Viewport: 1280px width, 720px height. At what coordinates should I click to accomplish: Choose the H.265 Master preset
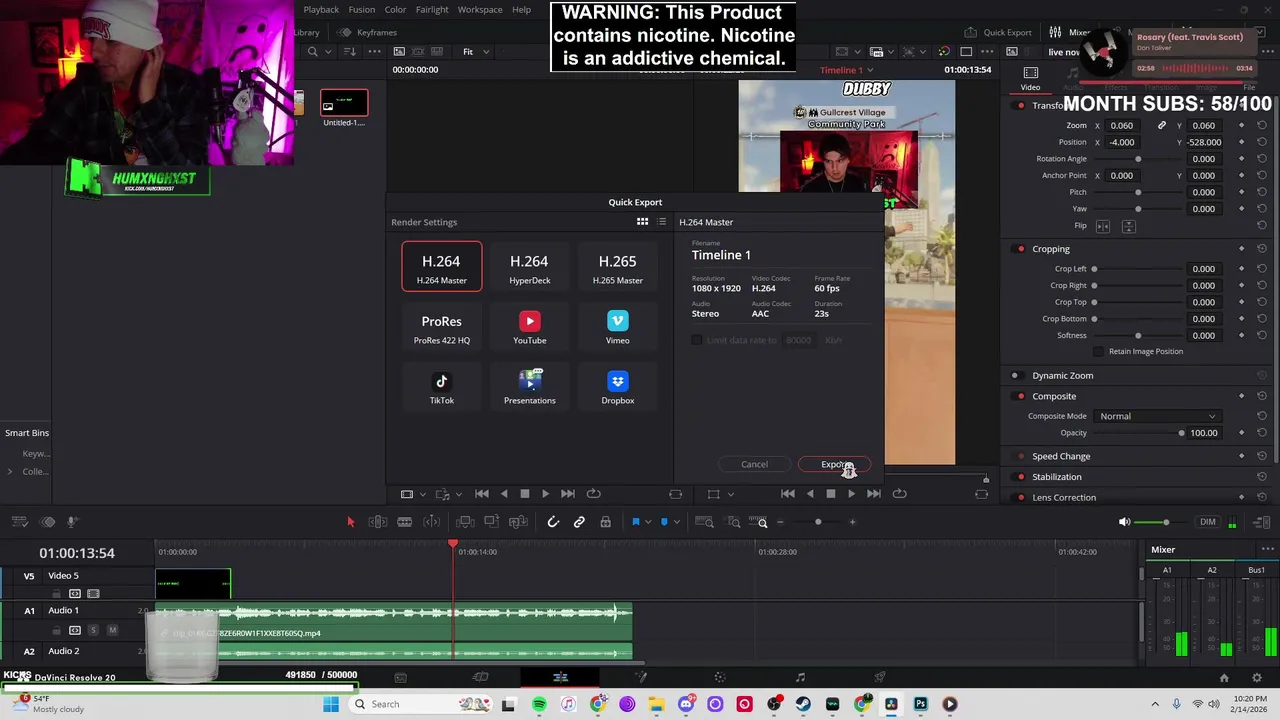click(617, 267)
